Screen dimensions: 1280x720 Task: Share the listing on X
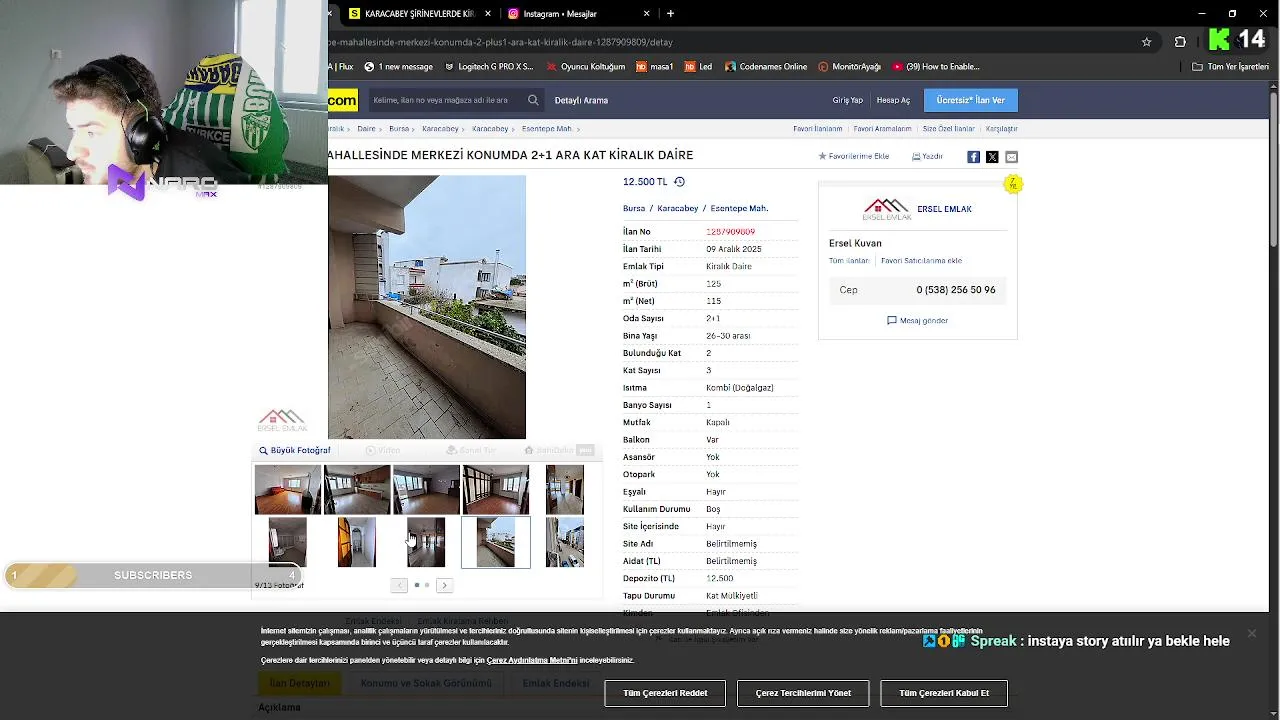[x=992, y=157]
